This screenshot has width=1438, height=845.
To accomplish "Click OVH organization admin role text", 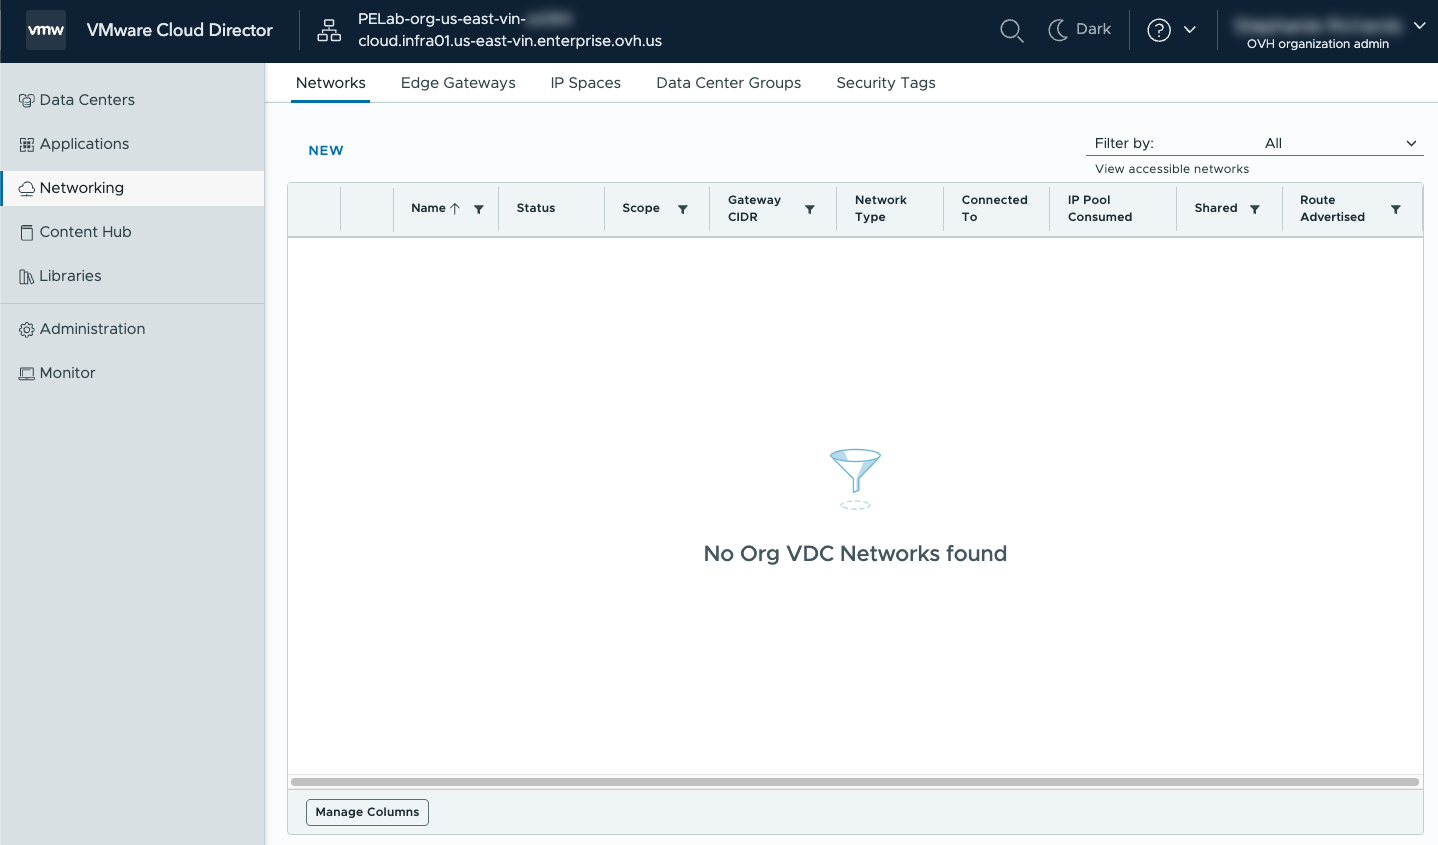I will 1318,44.
